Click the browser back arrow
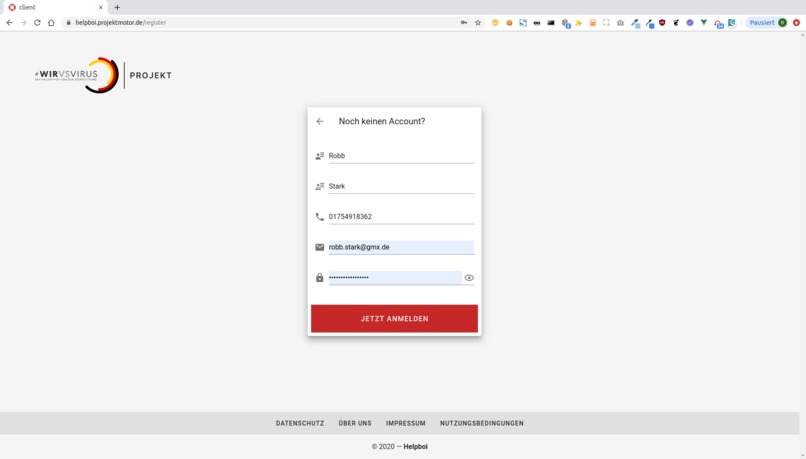Viewport: 806px width, 459px height. 9,23
